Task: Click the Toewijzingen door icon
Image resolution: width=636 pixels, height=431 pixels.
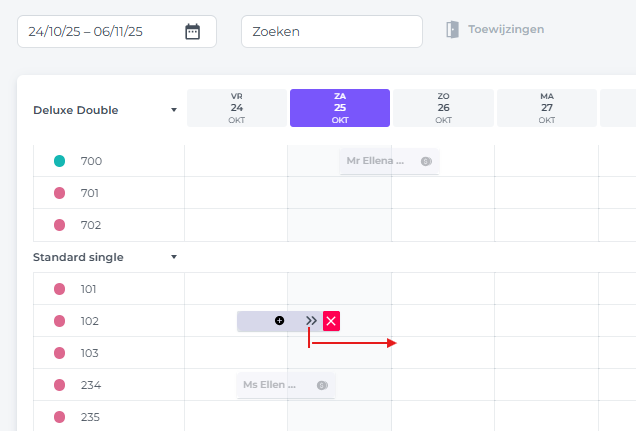Action: click(453, 30)
